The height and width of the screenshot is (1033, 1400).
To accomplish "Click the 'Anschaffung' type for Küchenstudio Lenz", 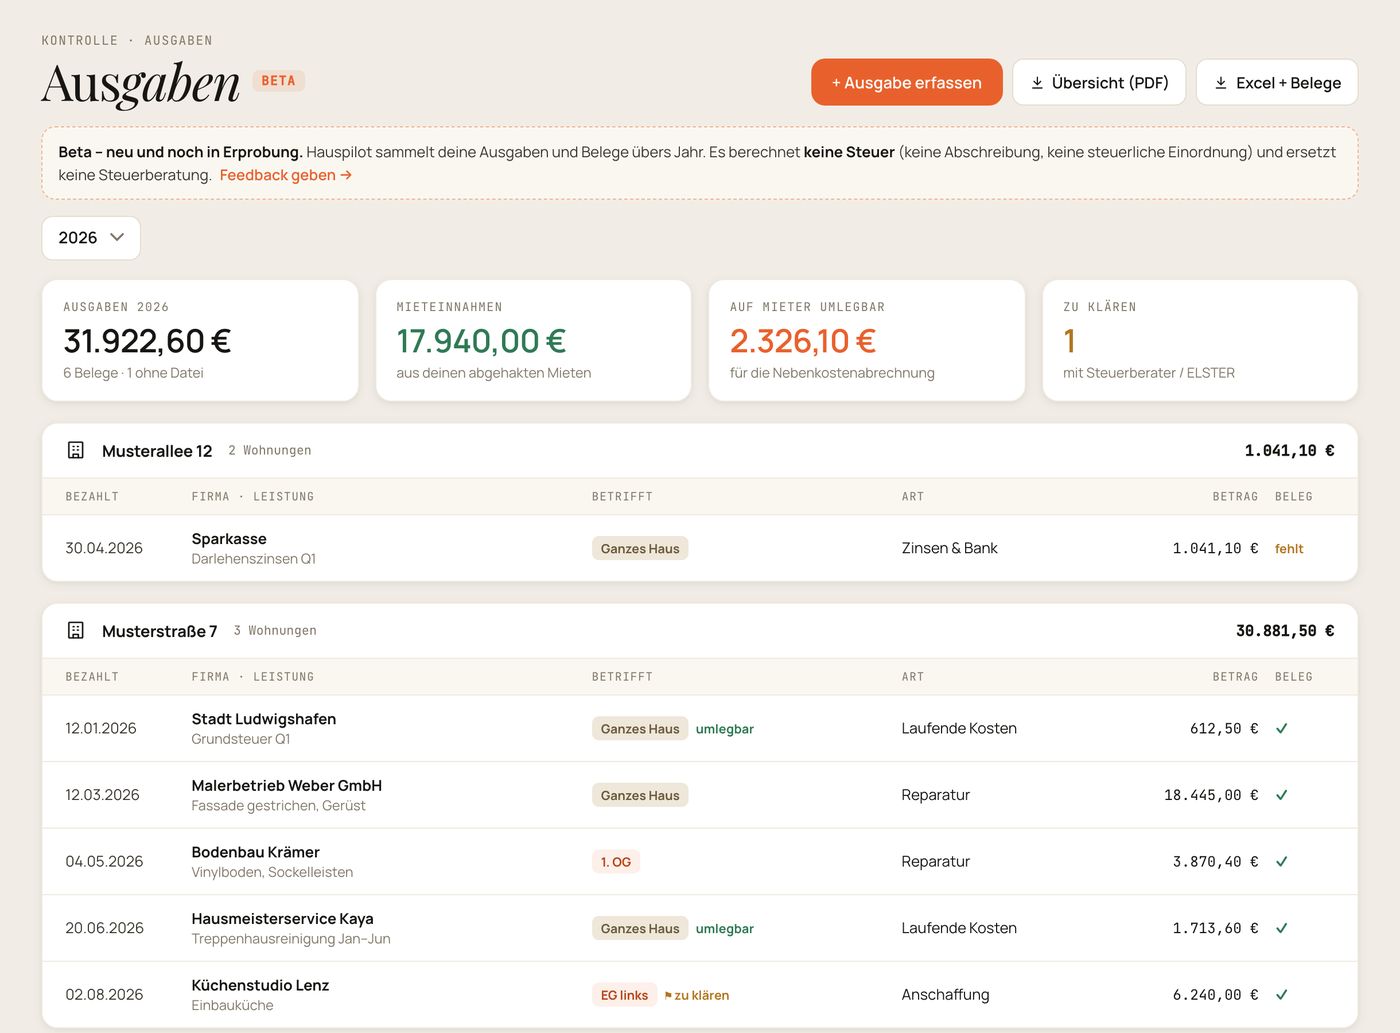I will pyautogui.click(x=945, y=994).
